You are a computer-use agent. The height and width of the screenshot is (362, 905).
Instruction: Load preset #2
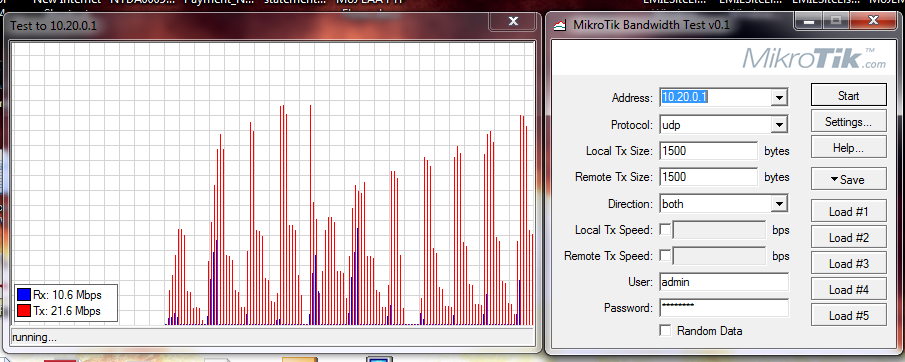coord(848,237)
